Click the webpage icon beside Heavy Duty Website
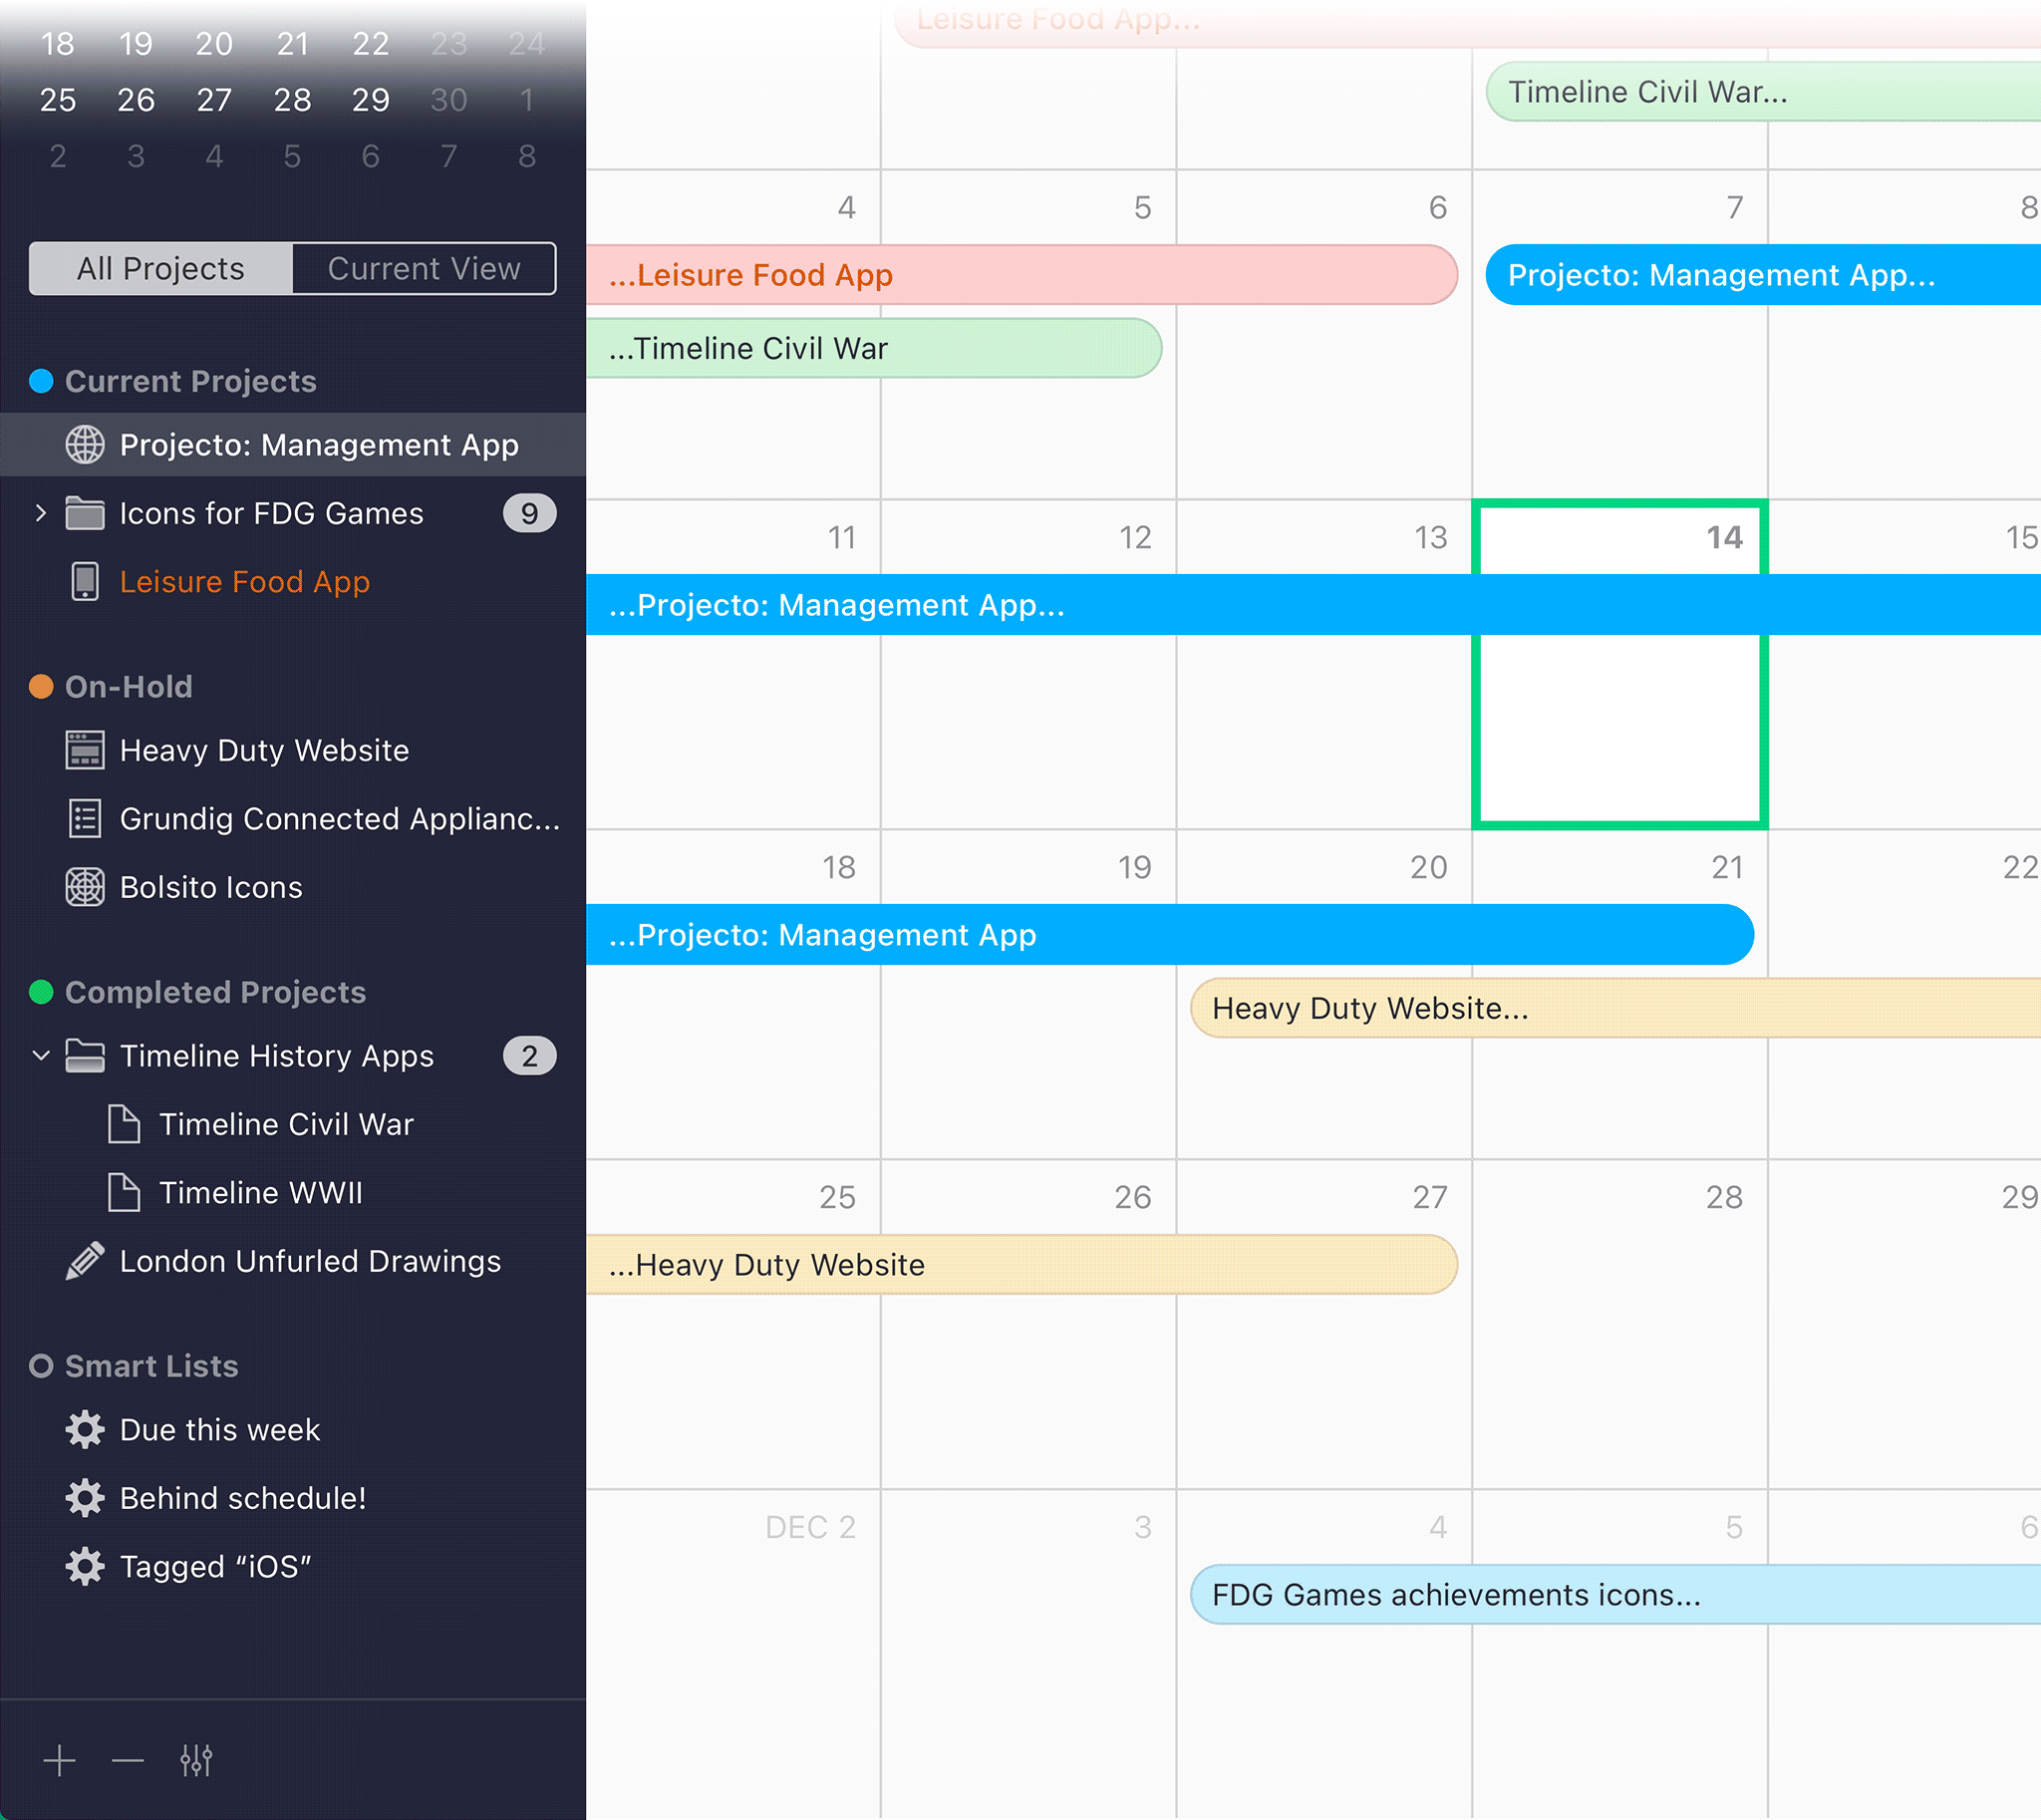Screen dimensions: 2041x1820 85,750
